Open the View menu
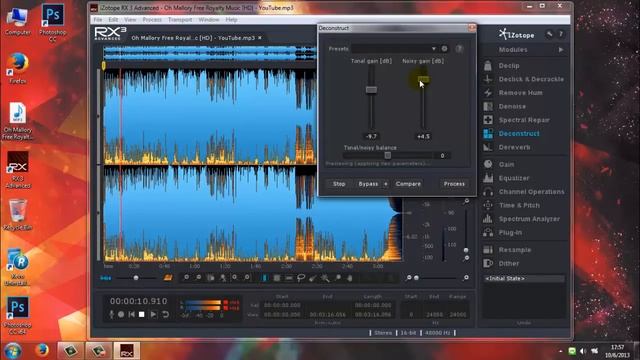 (130, 20)
